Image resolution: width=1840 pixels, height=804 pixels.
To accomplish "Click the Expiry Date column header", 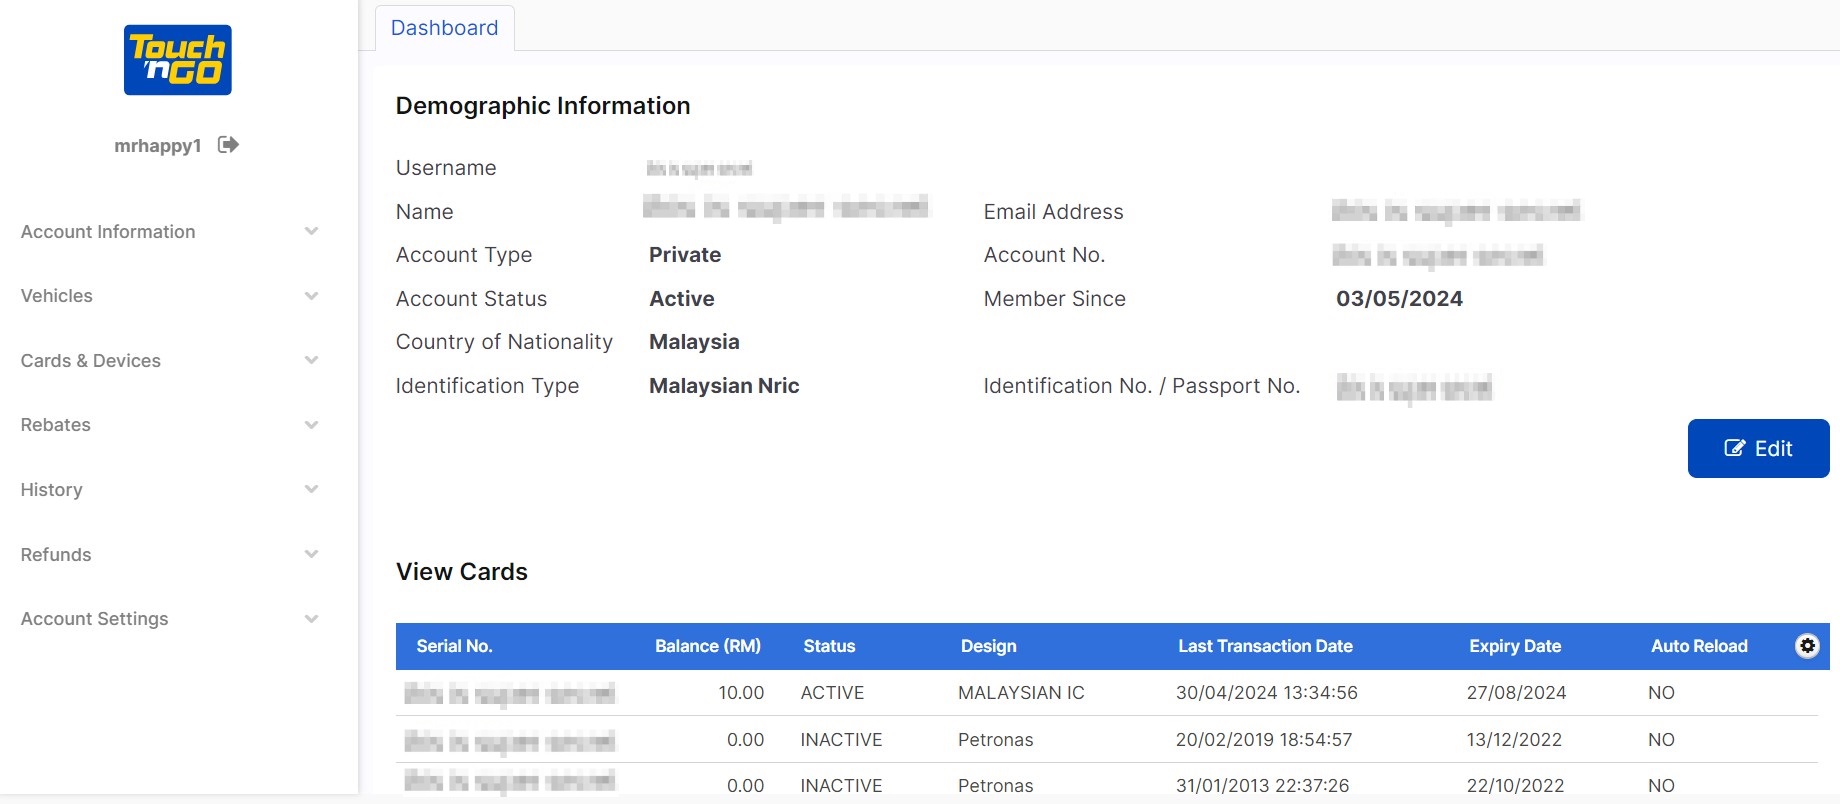I will (x=1514, y=646).
